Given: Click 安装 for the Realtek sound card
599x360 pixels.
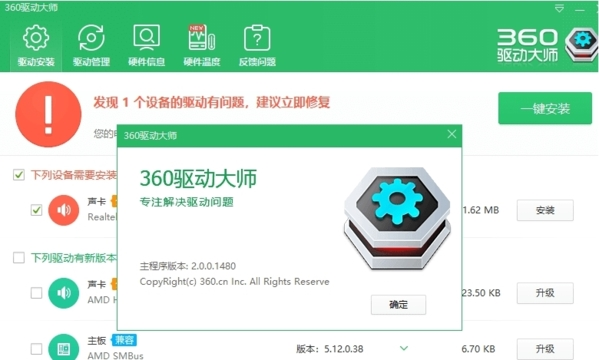Looking at the screenshot, I should click(545, 210).
